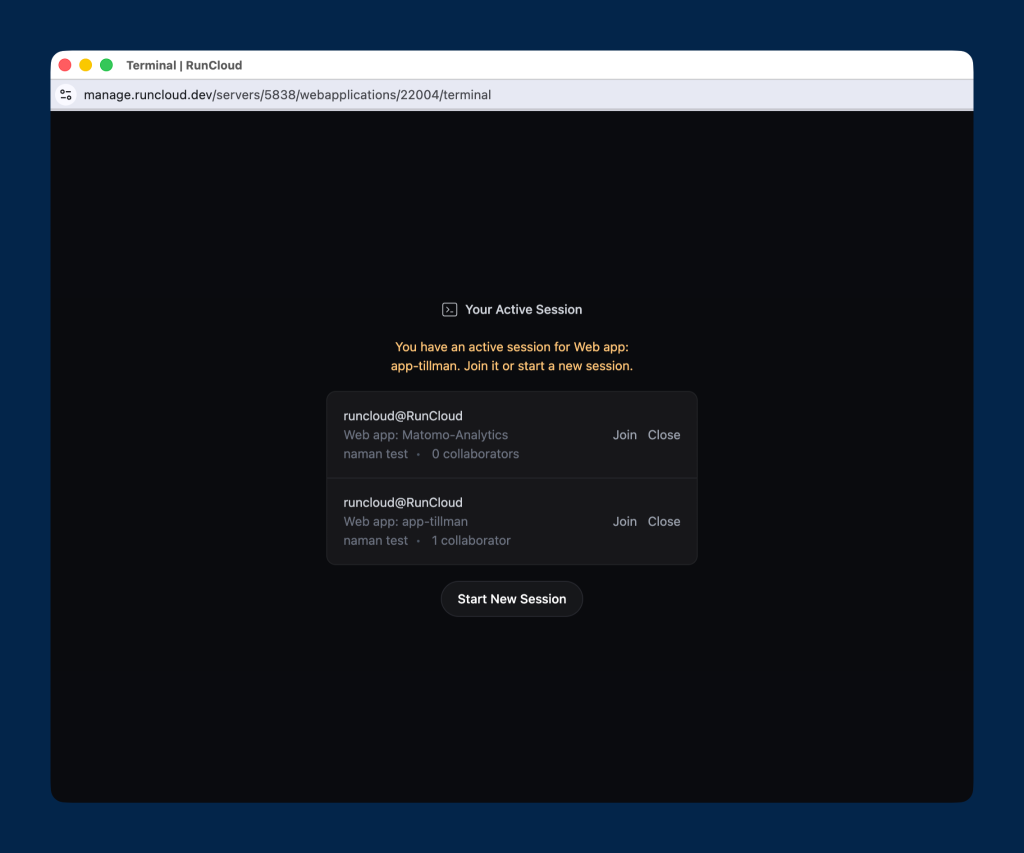1024x853 pixels.
Task: Join the Matomo-Analytics session
Action: click(624, 435)
